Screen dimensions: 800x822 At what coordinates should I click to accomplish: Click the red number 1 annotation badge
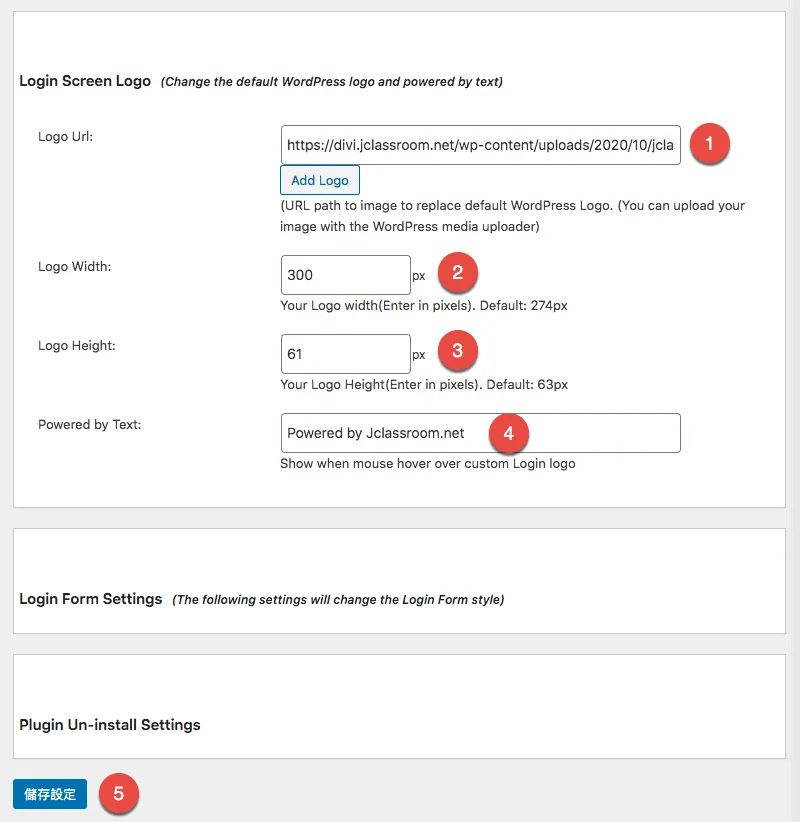tap(710, 144)
